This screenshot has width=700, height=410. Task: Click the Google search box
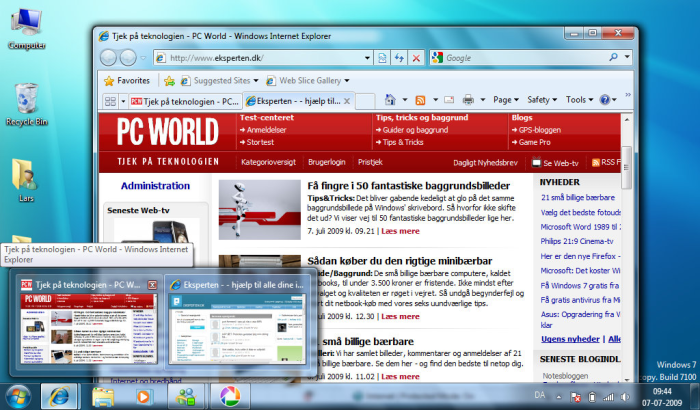tap(525, 58)
